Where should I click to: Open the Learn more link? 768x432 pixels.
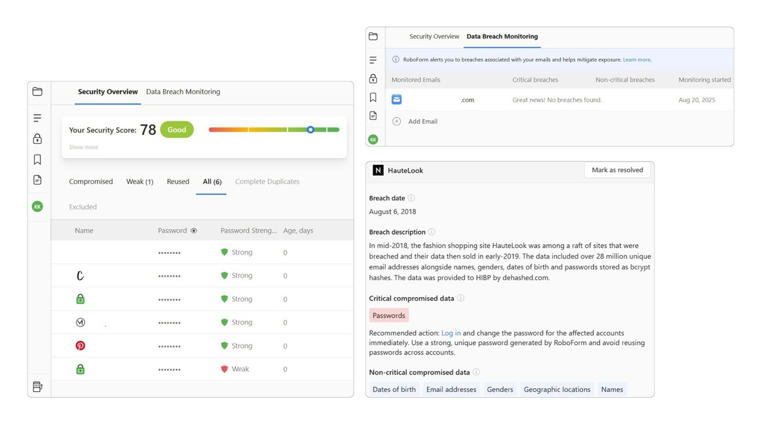click(637, 60)
